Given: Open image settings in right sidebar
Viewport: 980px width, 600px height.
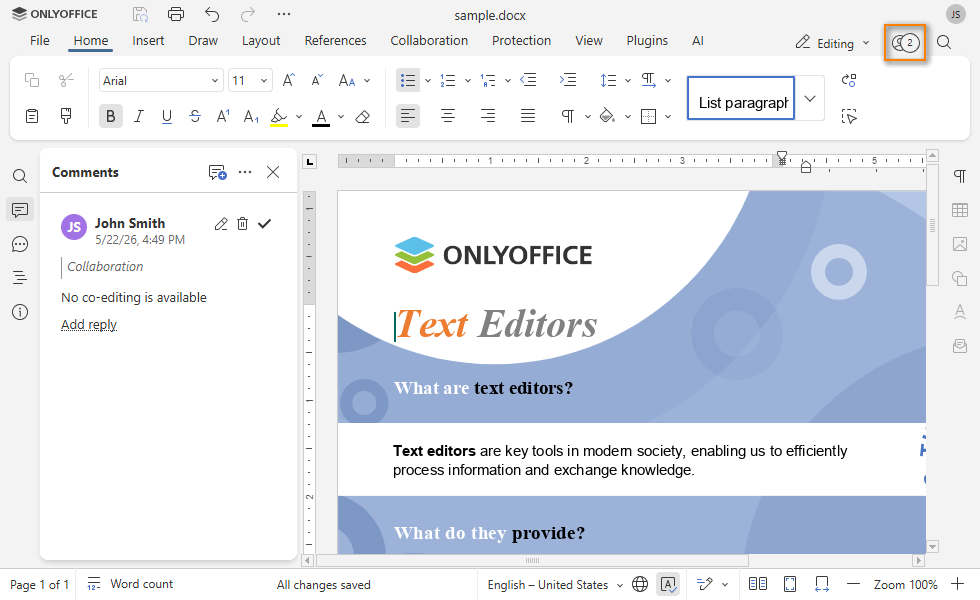Looking at the screenshot, I should click(x=960, y=244).
